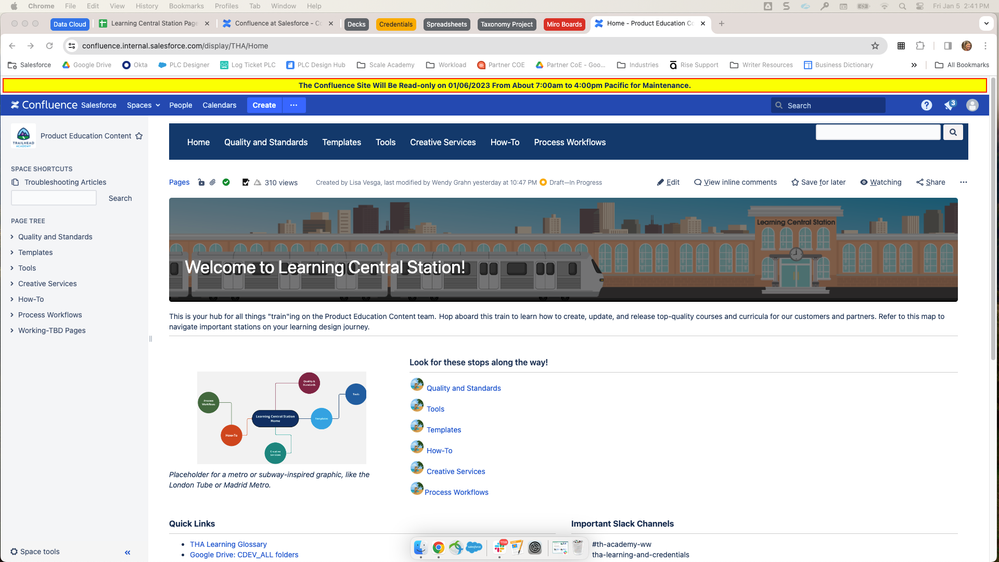Reload page with Chrome refresh icon
This screenshot has height=562, width=999.
[x=49, y=46]
